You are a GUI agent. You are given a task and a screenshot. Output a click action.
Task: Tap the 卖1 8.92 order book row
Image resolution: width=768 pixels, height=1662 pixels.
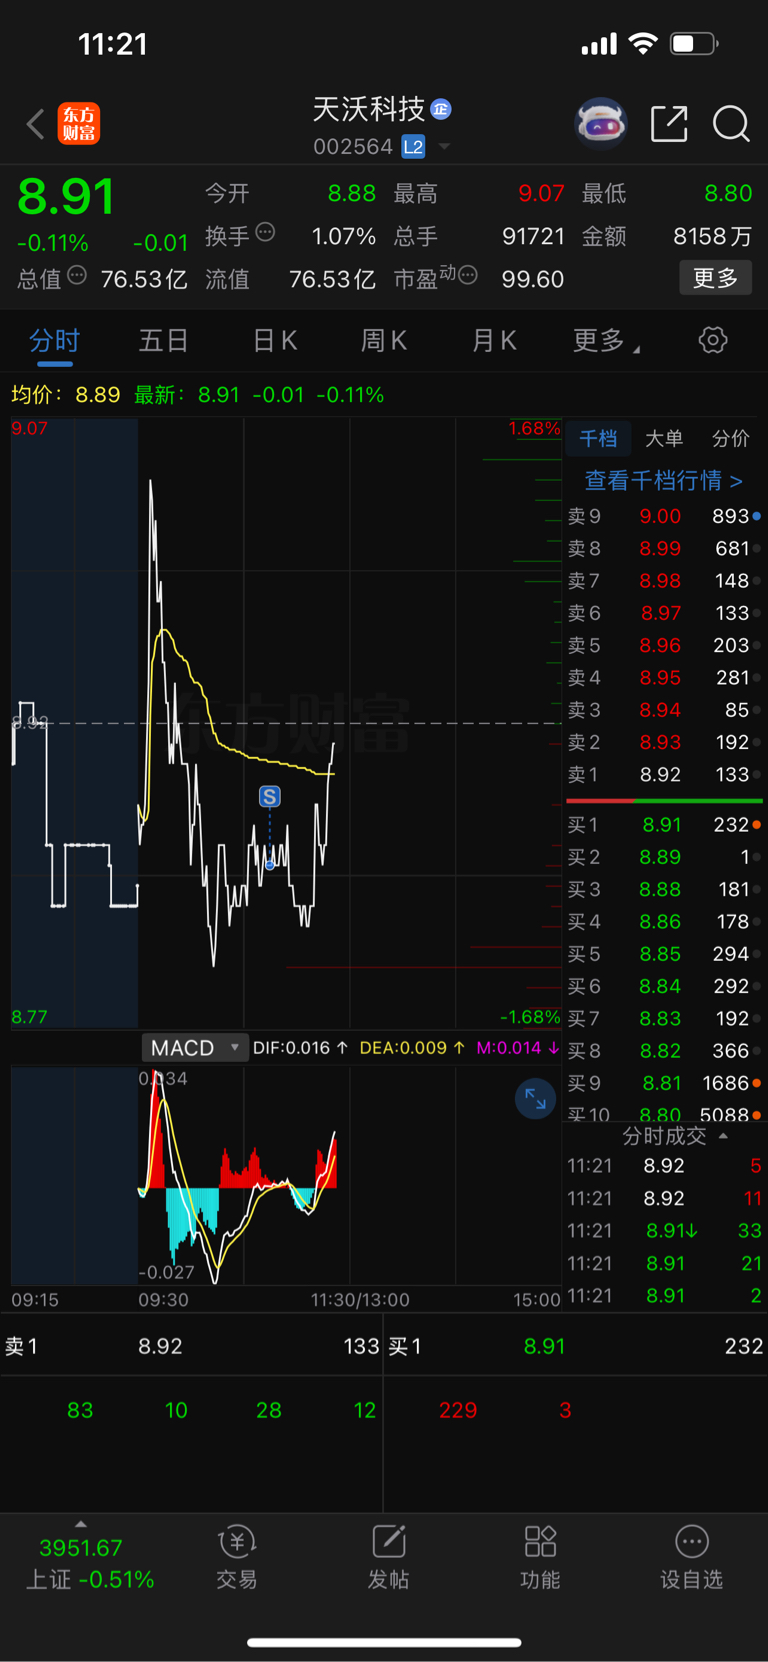pyautogui.click(x=664, y=774)
